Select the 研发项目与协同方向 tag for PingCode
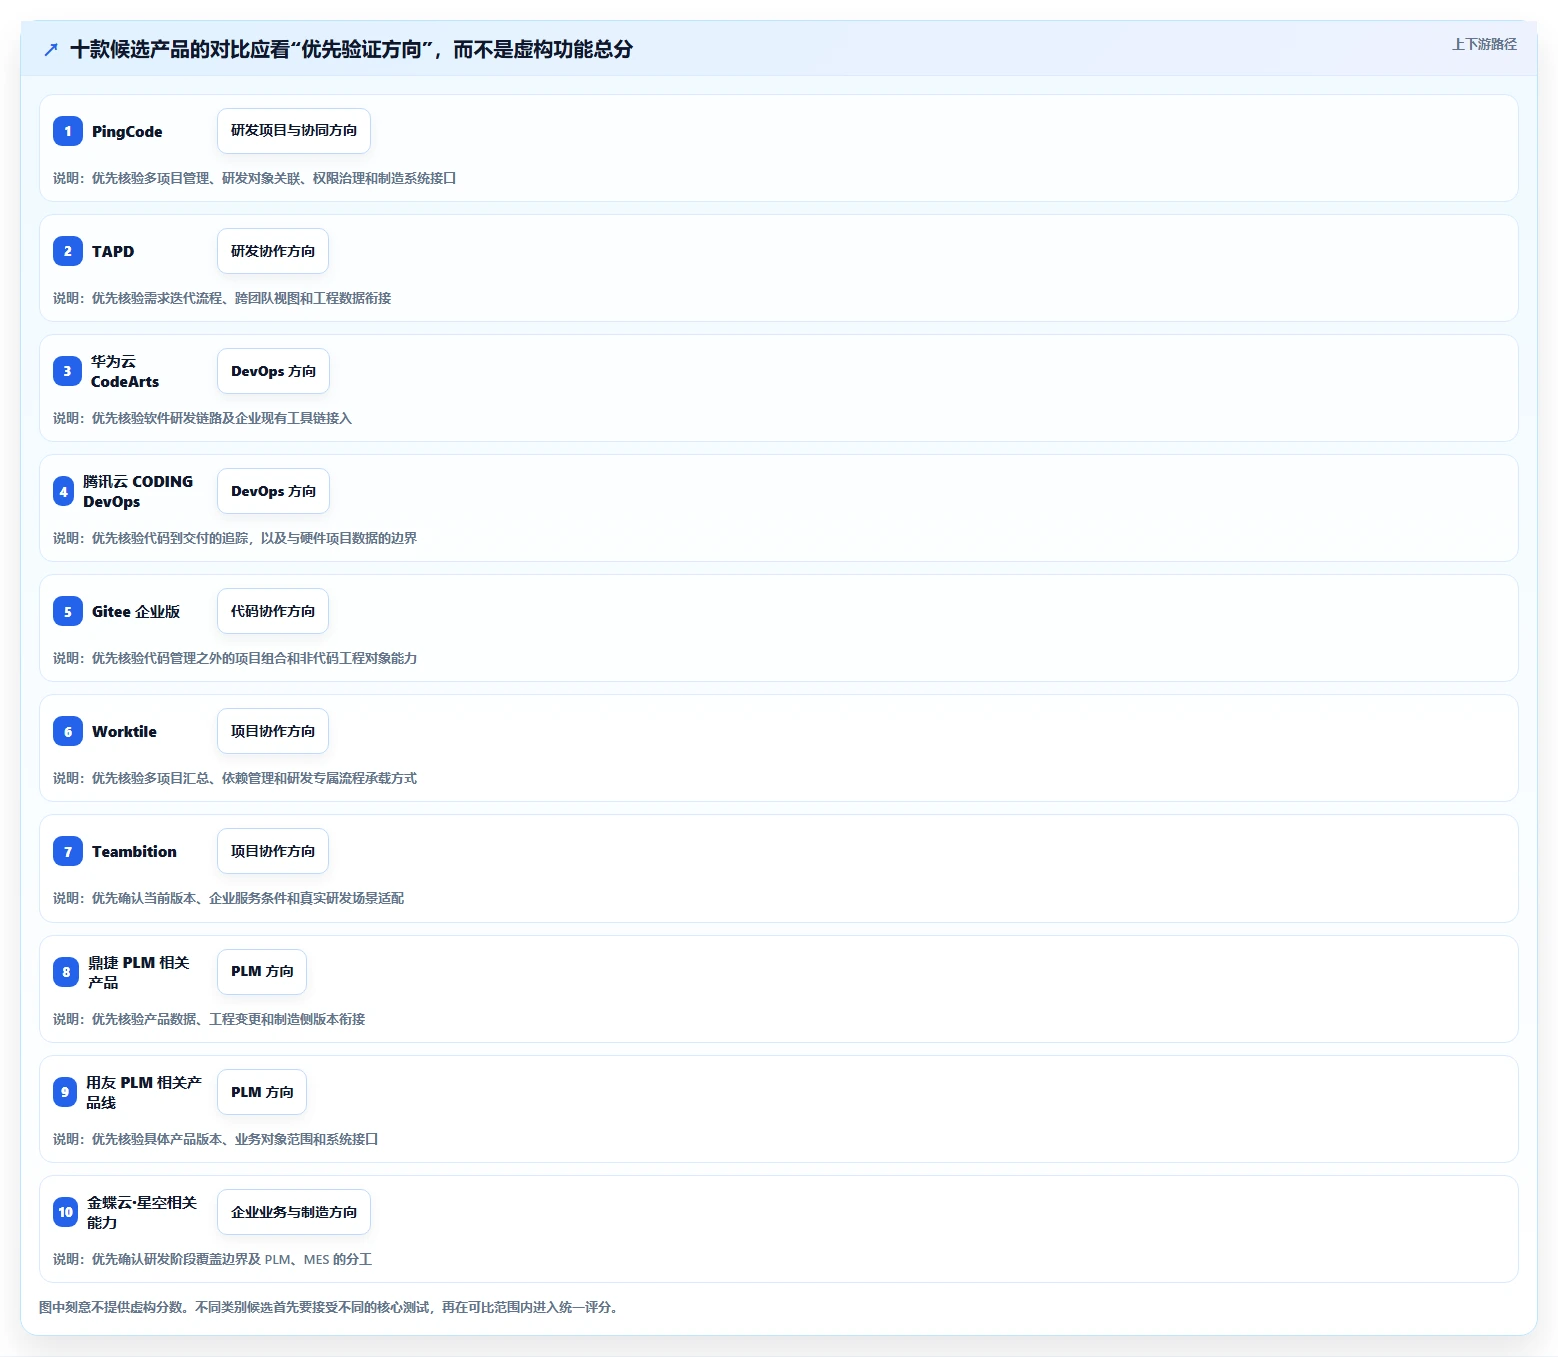1558x1357 pixels. click(x=294, y=131)
